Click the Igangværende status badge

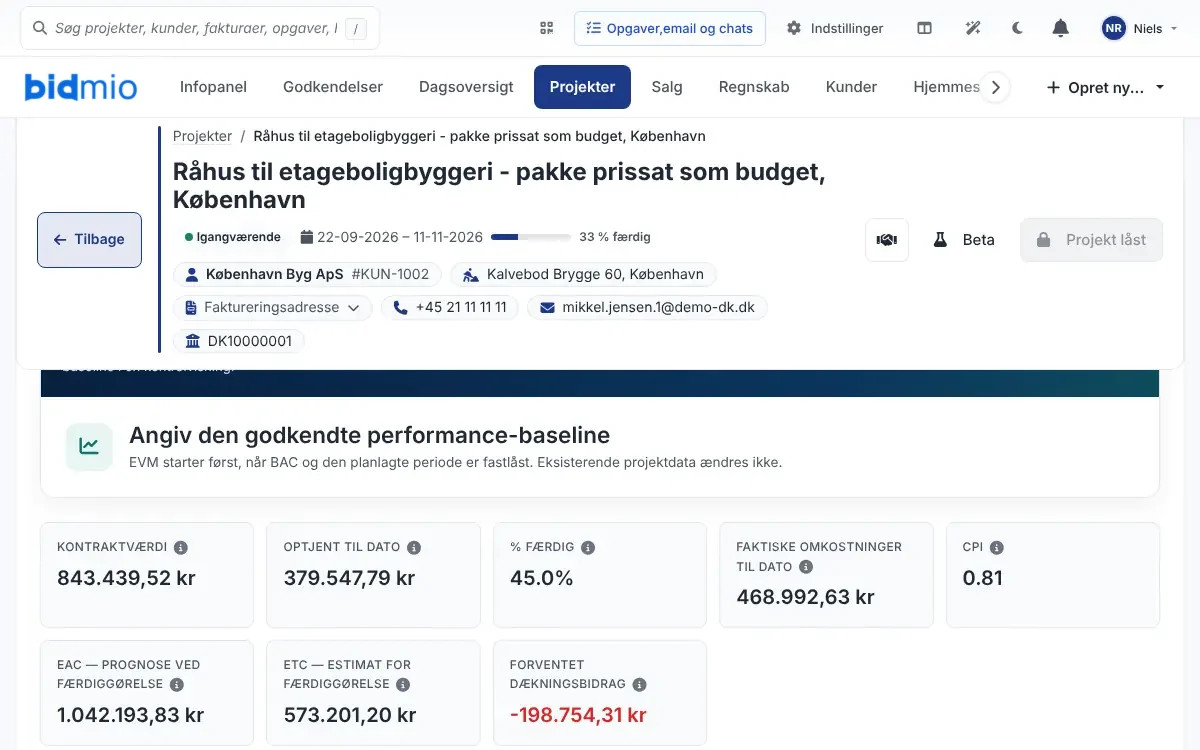pyautogui.click(x=233, y=237)
